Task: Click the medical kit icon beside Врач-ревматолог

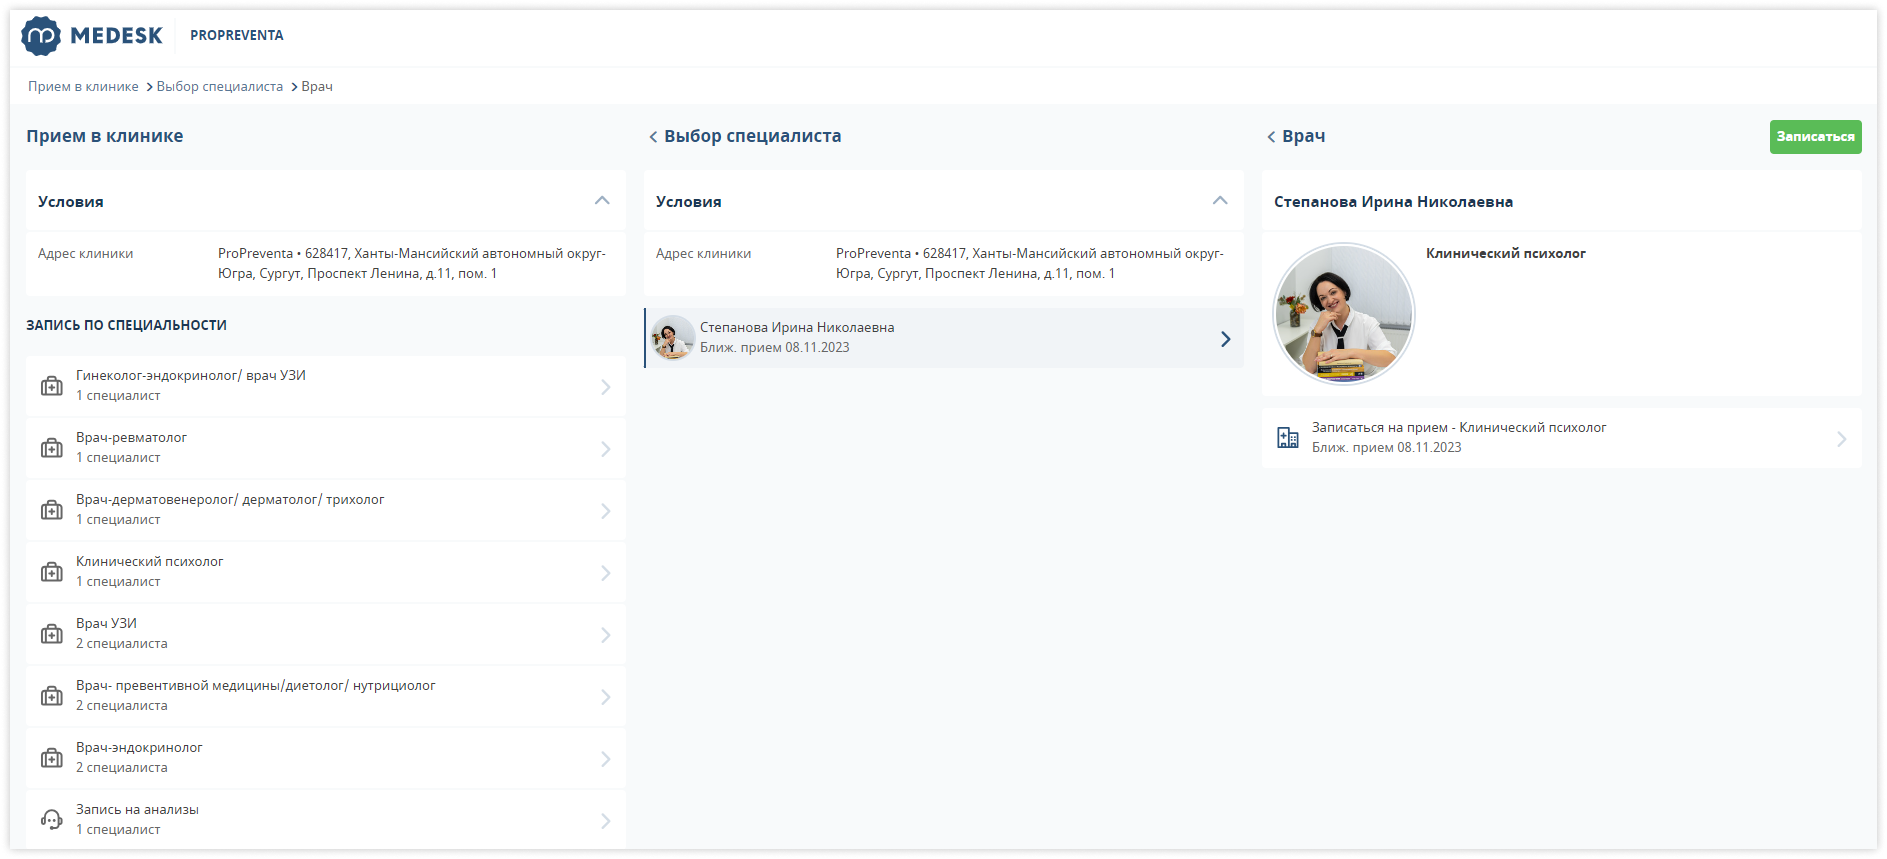Action: click(x=52, y=448)
